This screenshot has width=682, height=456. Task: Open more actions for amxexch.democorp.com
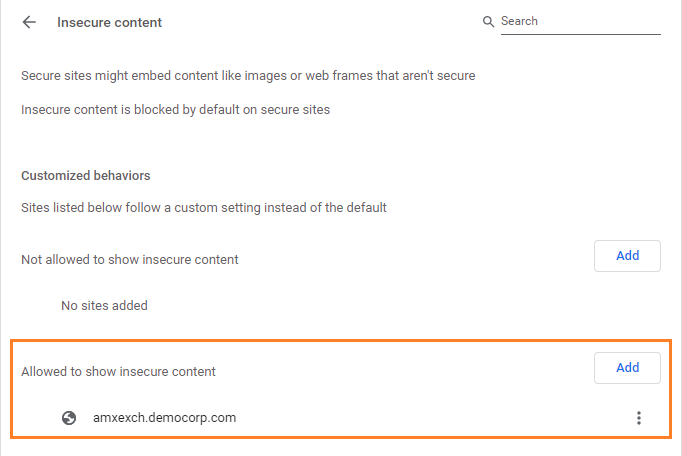tap(639, 418)
